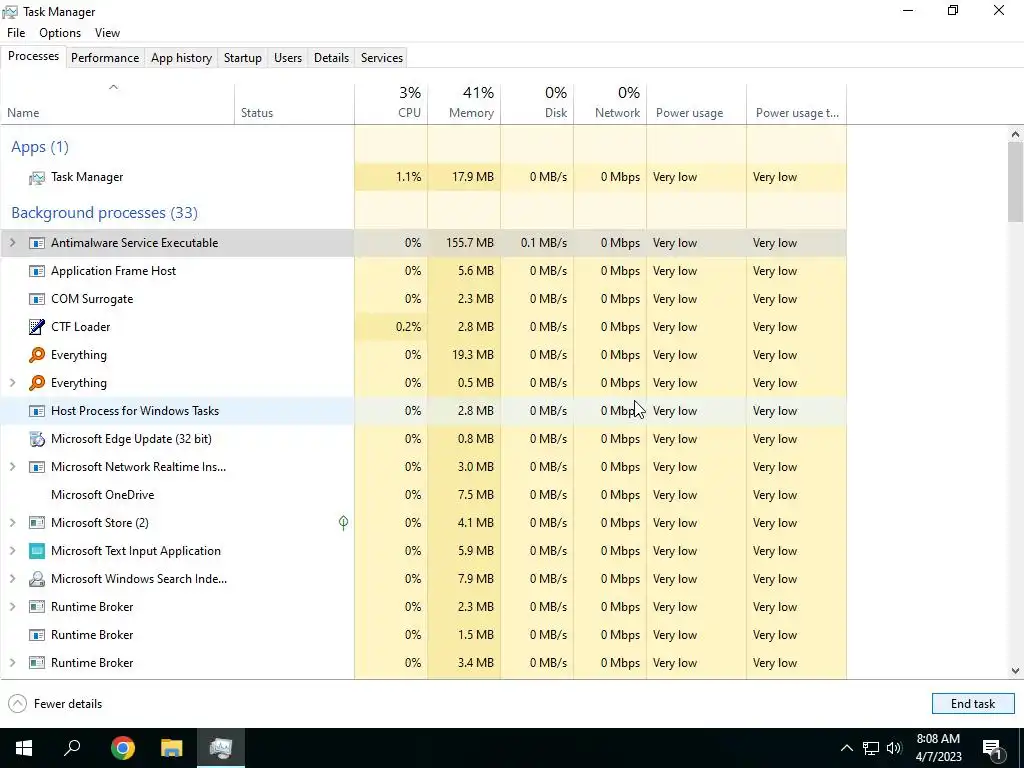1024x768 pixels.
Task: Expand Microsoft Network Realtime Inspection row
Action: click(12, 467)
